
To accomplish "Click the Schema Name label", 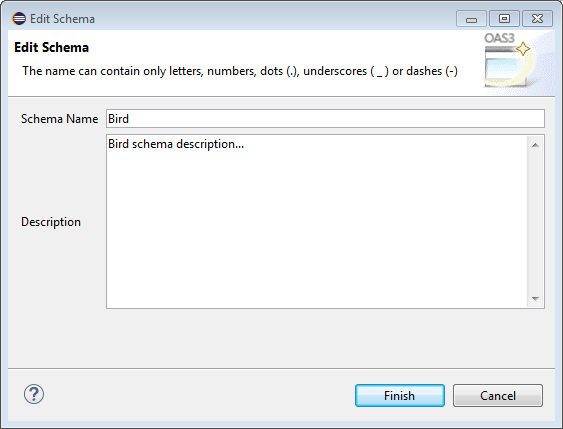I will [x=60, y=119].
